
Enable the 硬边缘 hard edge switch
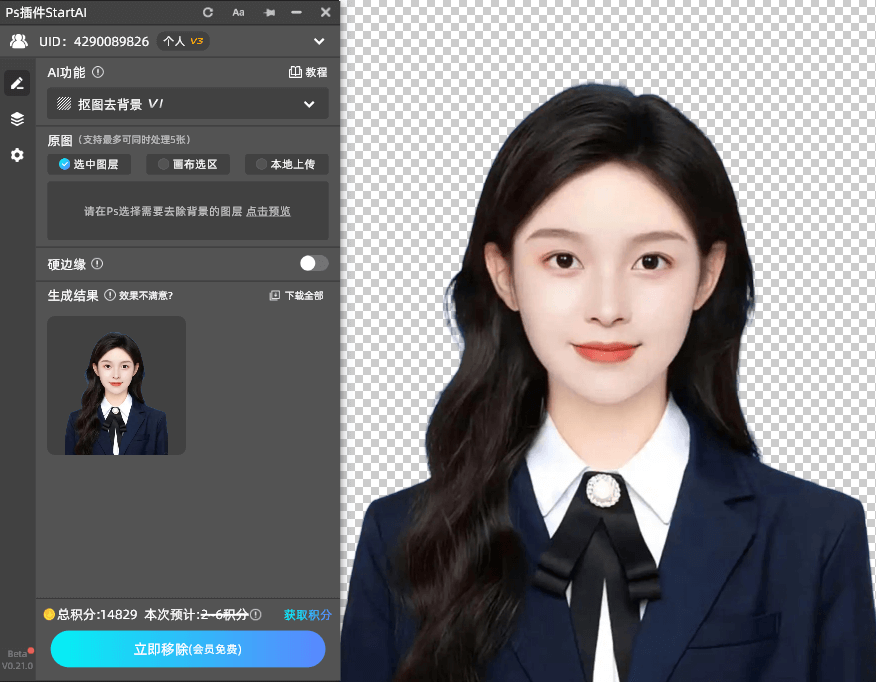pos(312,263)
